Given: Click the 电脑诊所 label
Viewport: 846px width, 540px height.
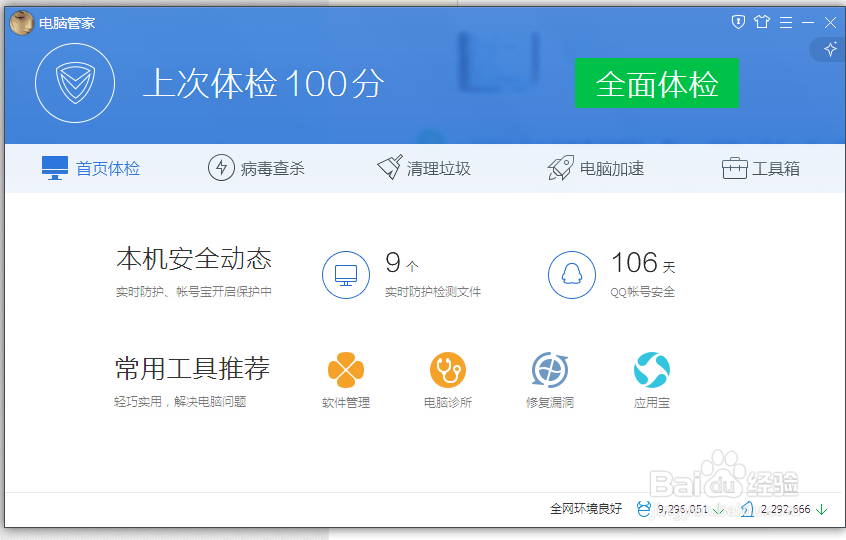Looking at the screenshot, I should (x=448, y=402).
